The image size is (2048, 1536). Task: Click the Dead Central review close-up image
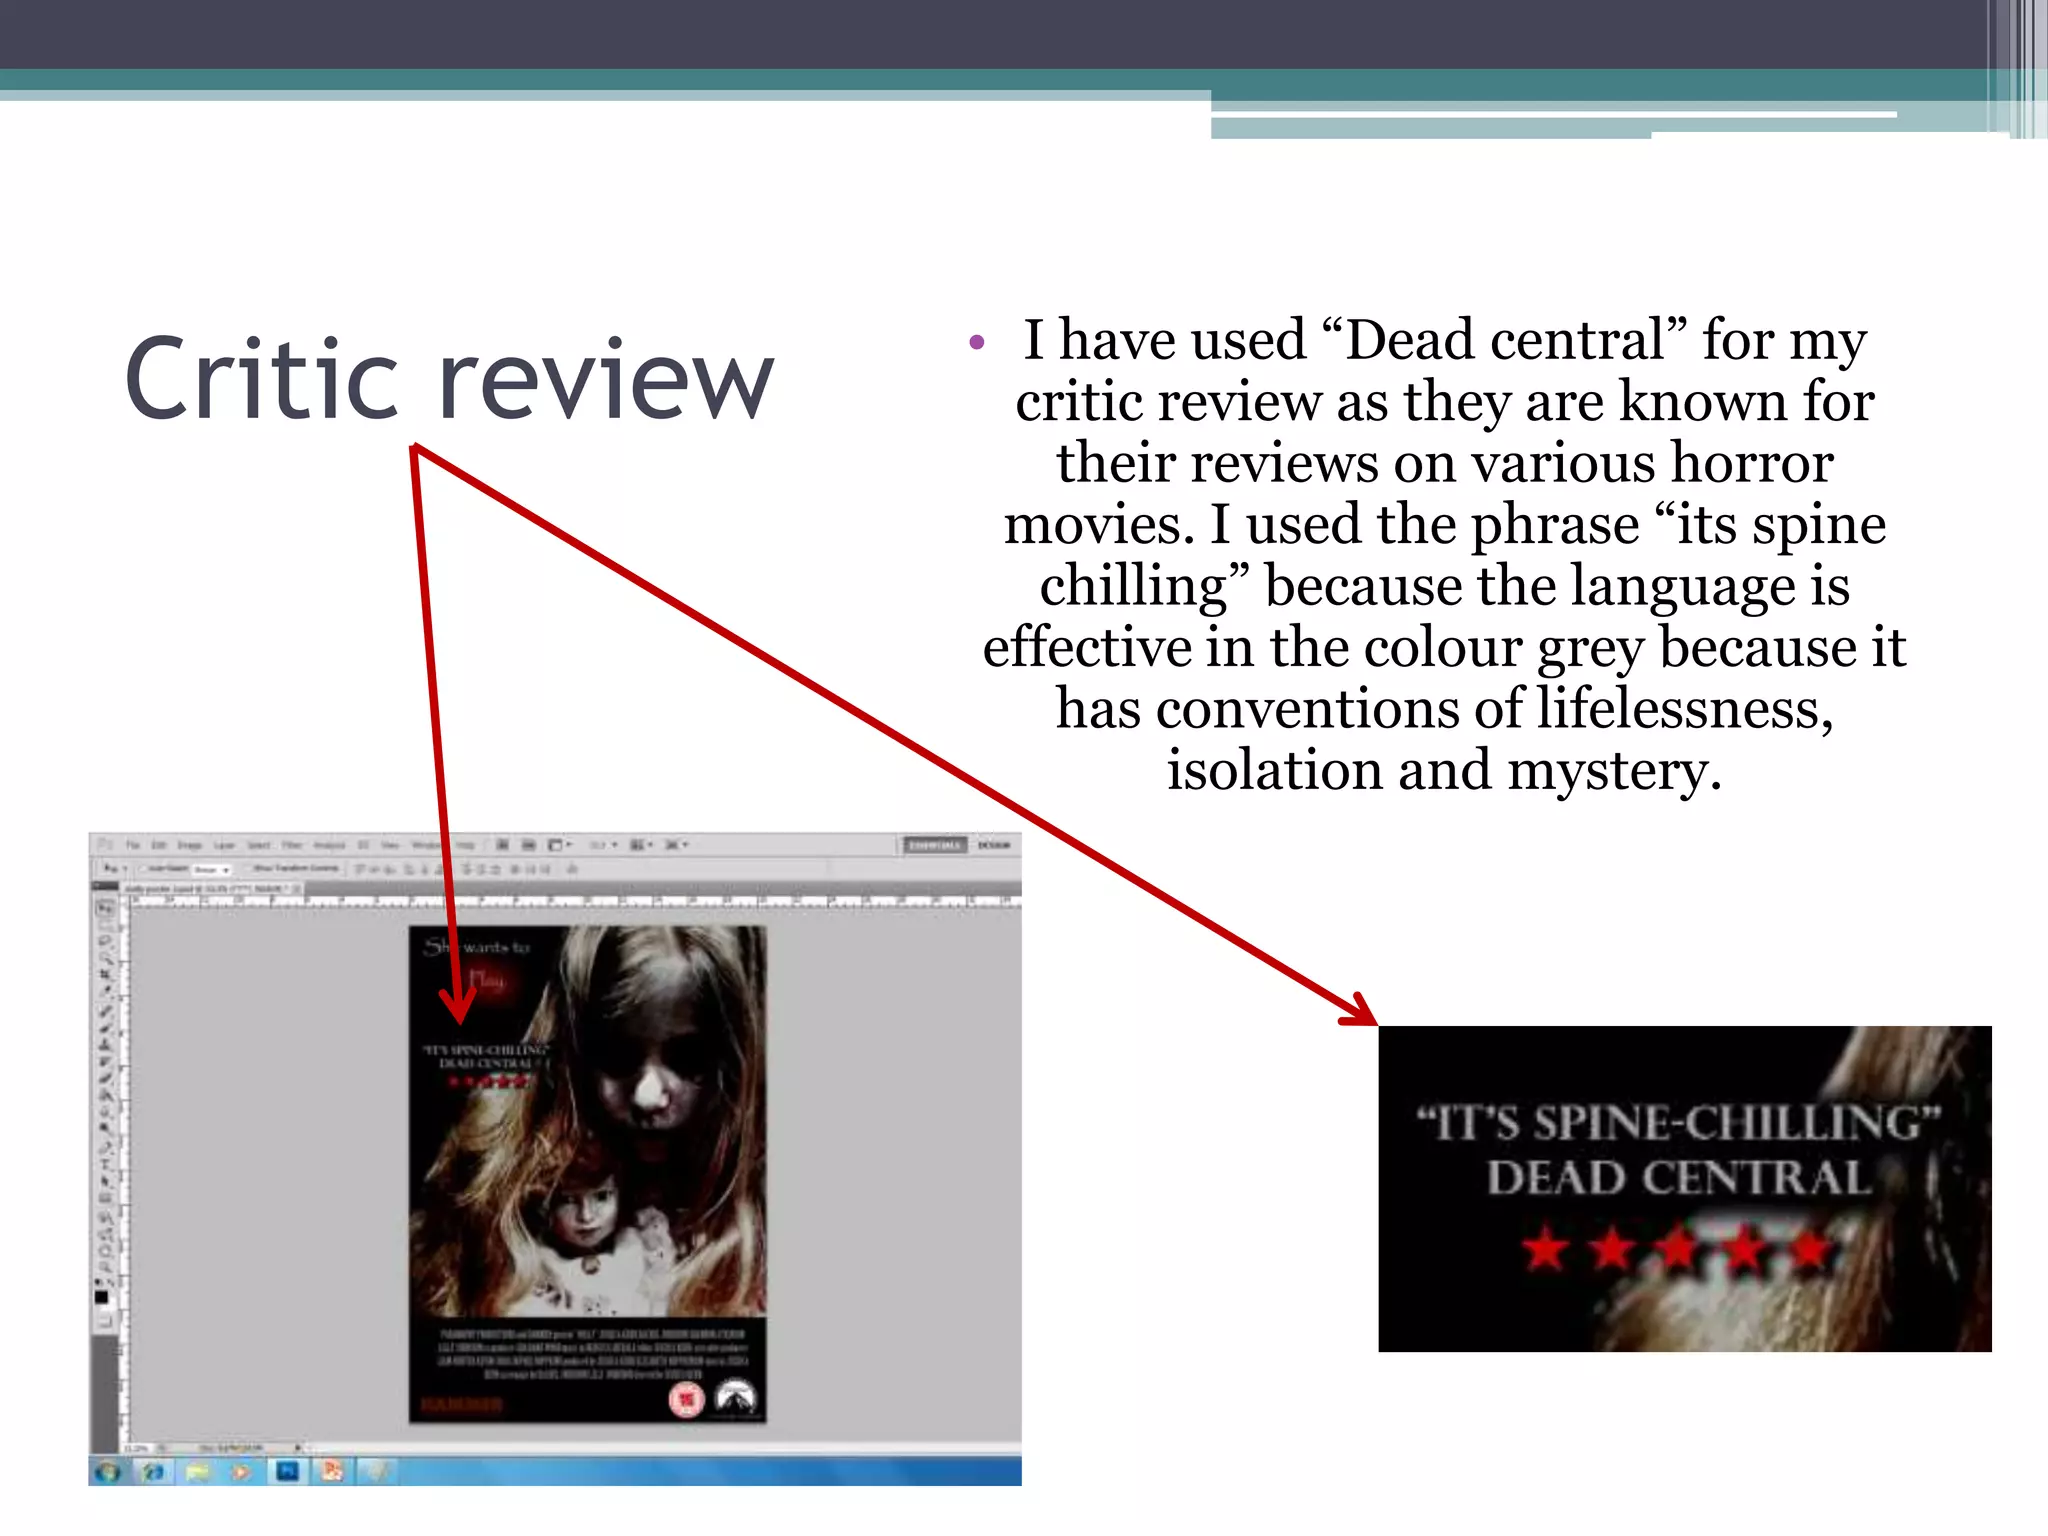[x=1685, y=1189]
